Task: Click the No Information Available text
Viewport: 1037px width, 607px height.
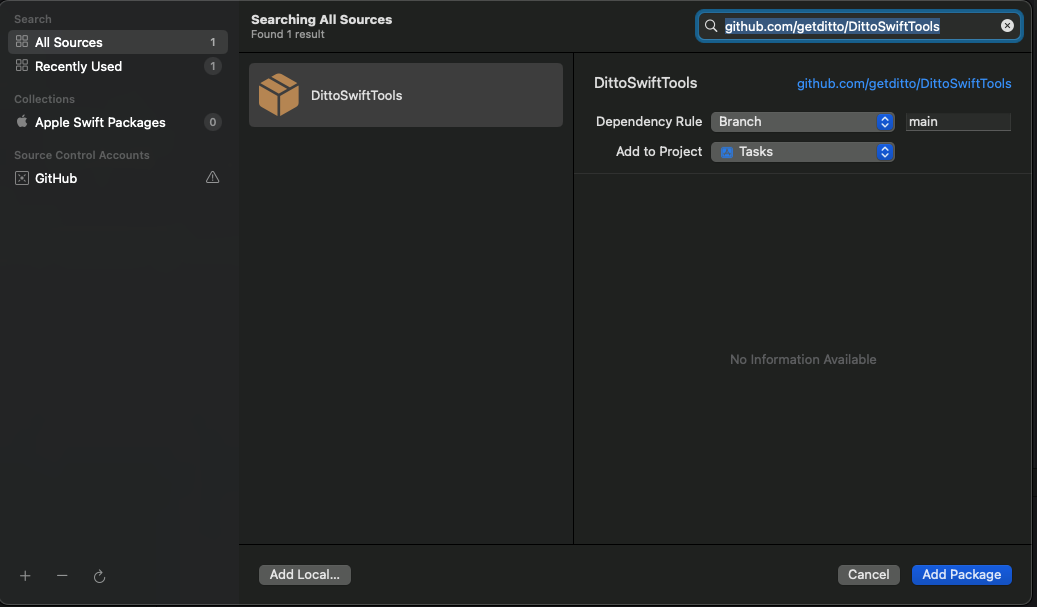Action: coord(803,359)
